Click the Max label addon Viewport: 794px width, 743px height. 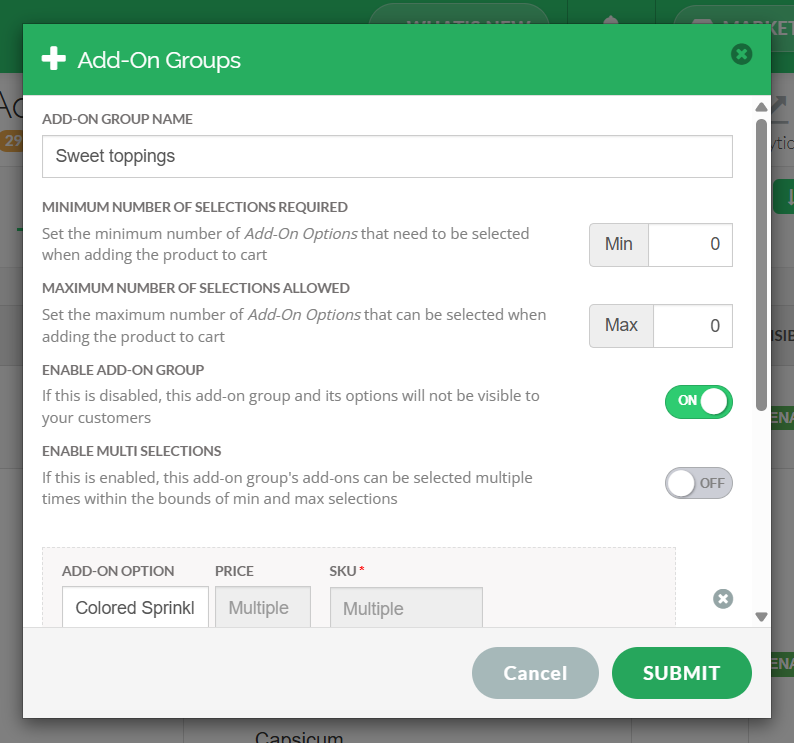point(621,326)
